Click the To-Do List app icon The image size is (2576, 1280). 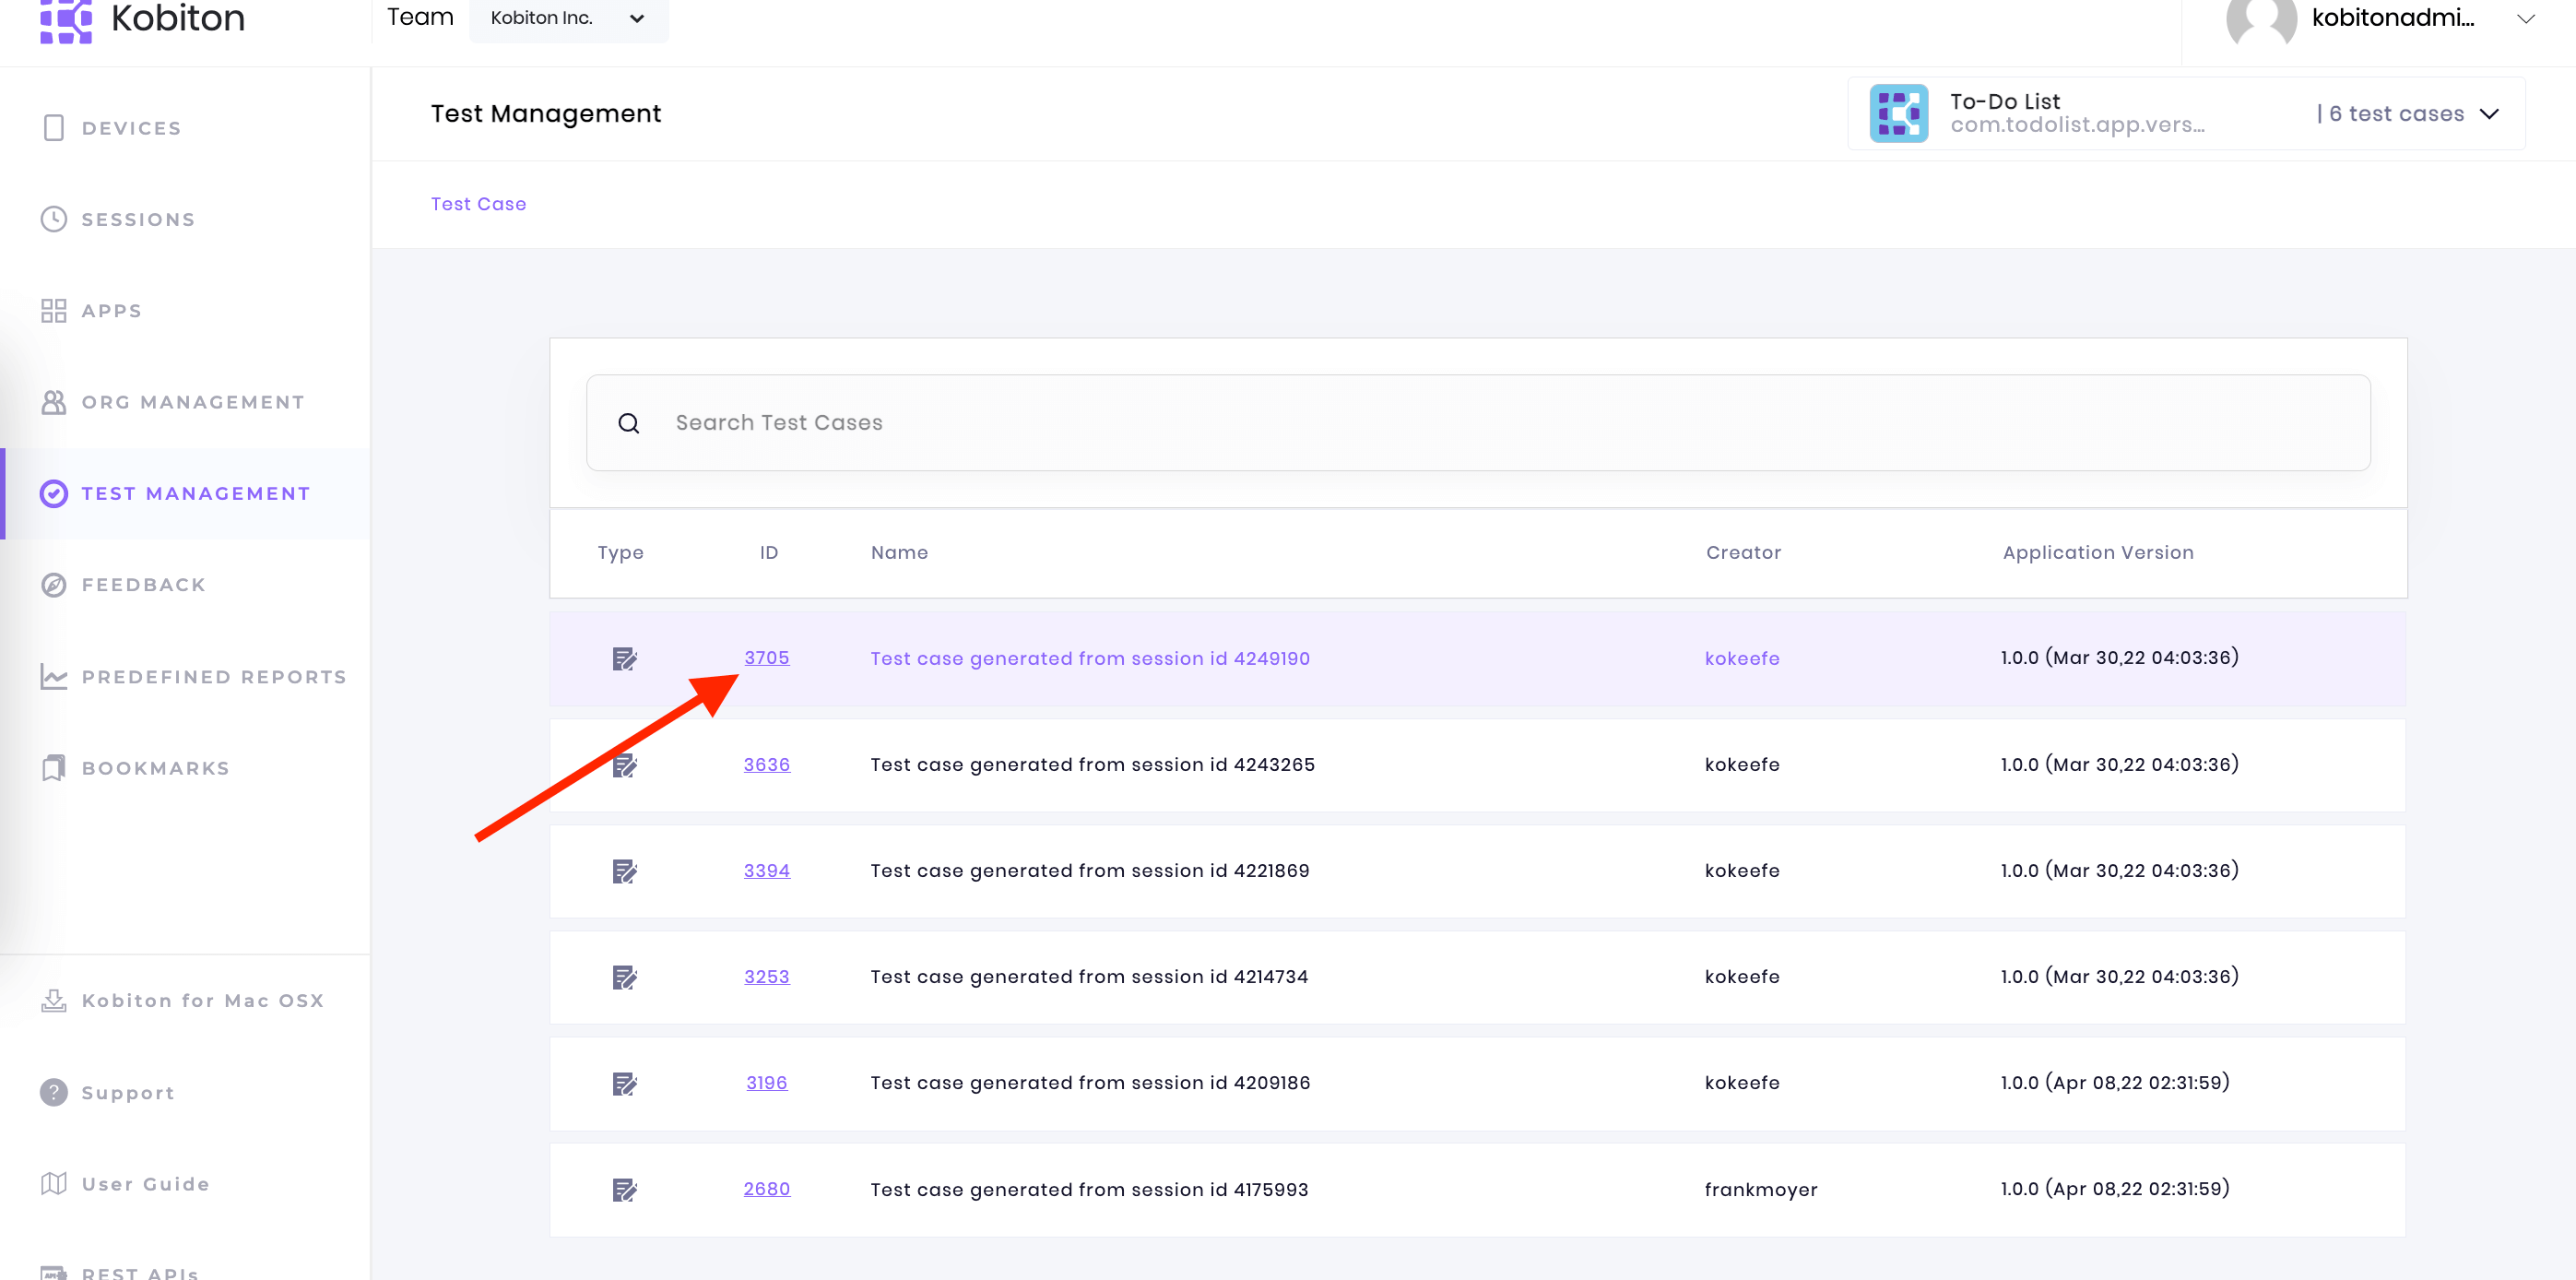[x=1899, y=113]
